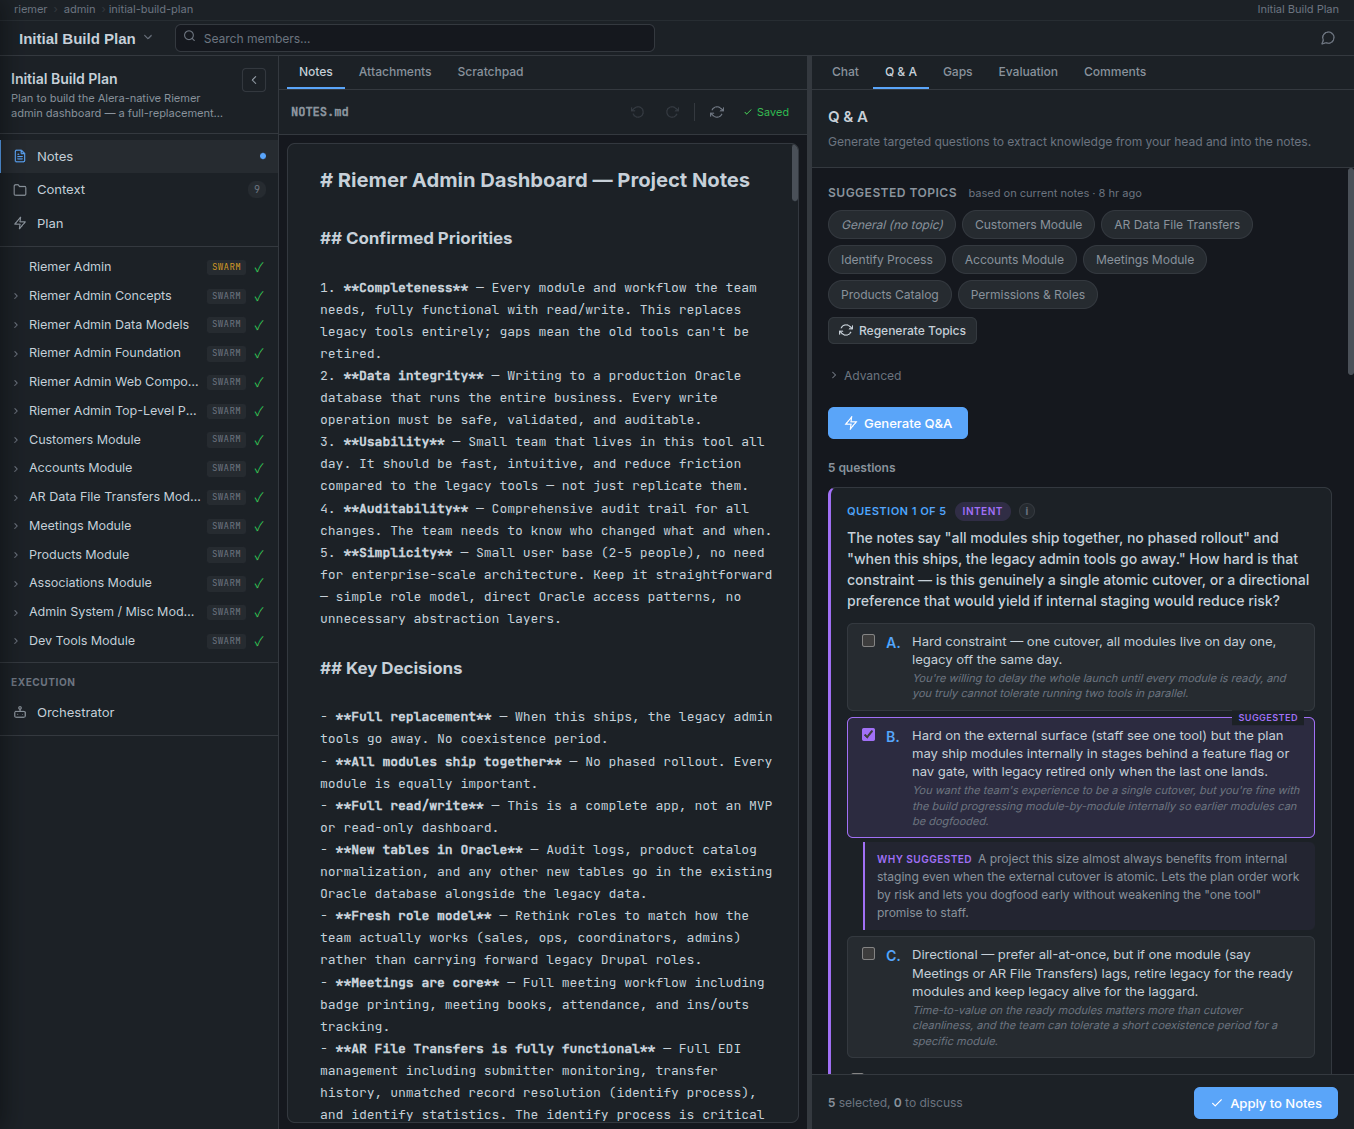Click the admin breadcrumb link
The height and width of the screenshot is (1129, 1354).
tap(79, 9)
